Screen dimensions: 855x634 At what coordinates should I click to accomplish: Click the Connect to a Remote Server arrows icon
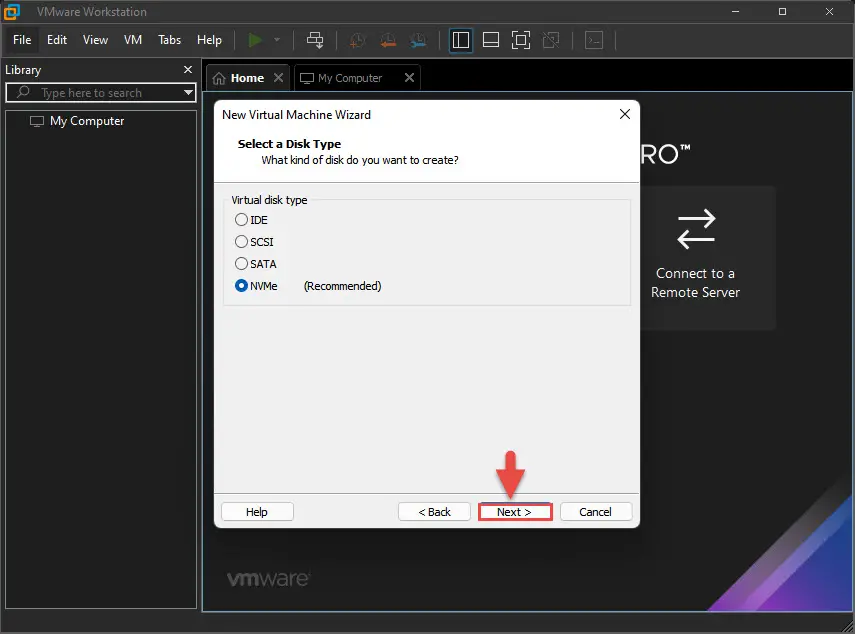tap(696, 229)
